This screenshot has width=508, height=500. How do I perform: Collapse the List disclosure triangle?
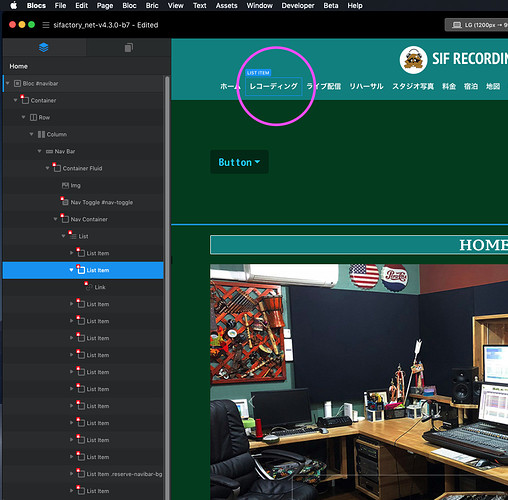(x=63, y=236)
